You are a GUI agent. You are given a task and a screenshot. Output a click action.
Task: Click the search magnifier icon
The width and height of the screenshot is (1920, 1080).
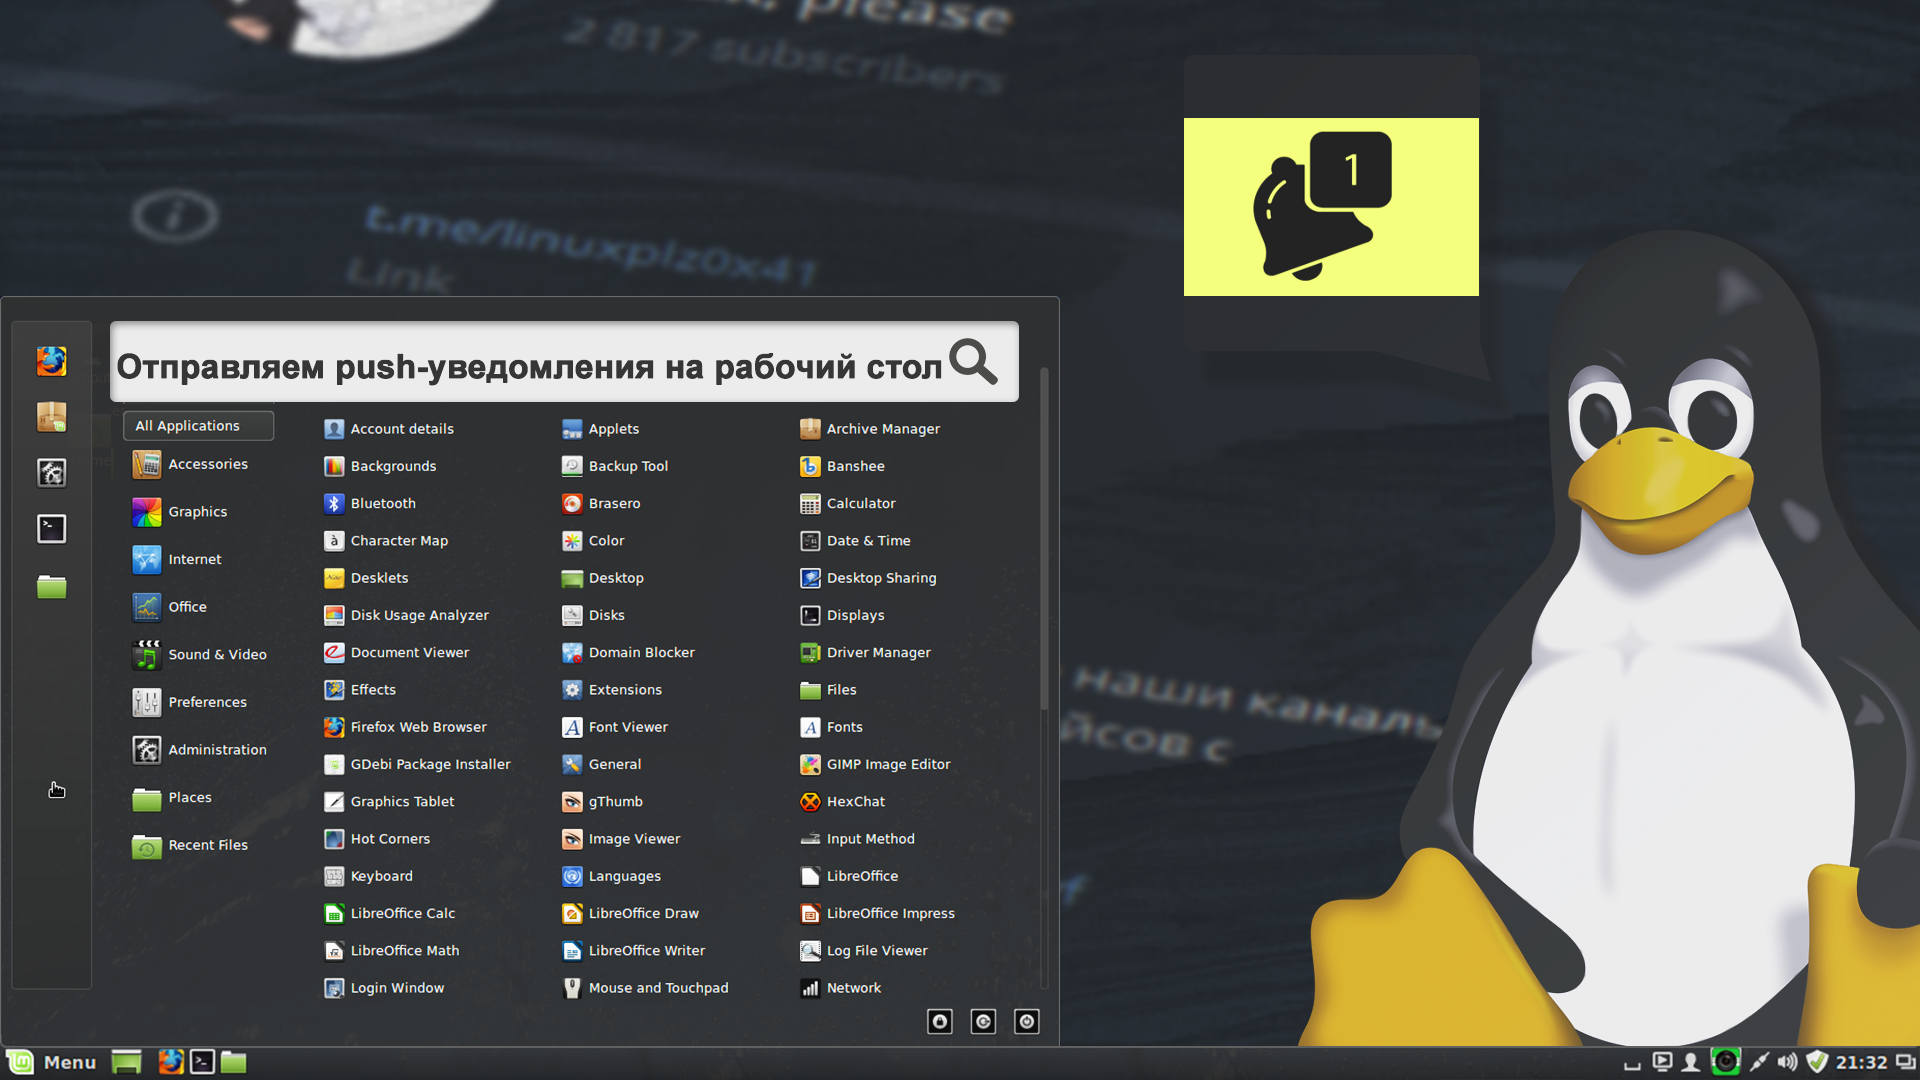[973, 361]
